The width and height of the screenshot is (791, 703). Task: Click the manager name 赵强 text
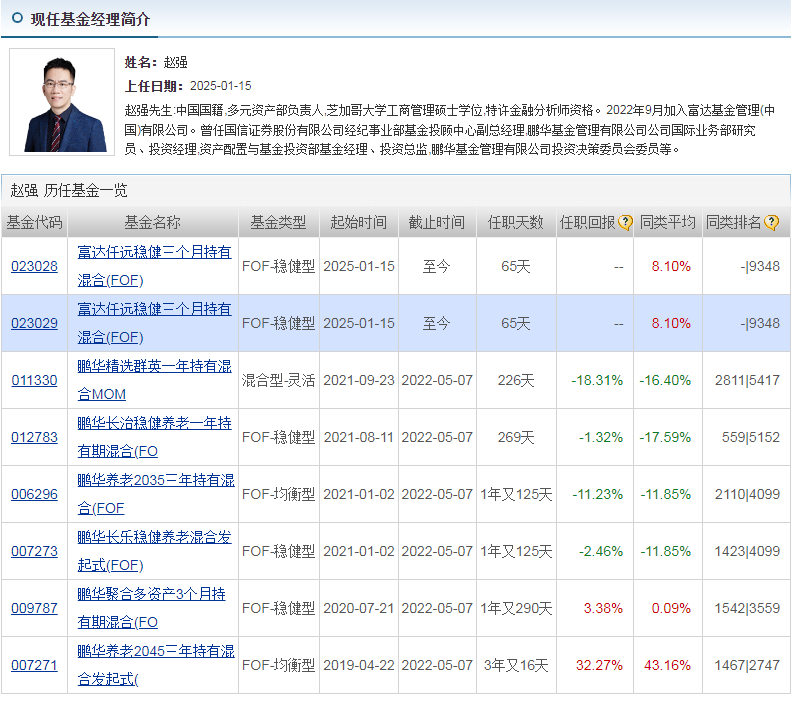176,63
